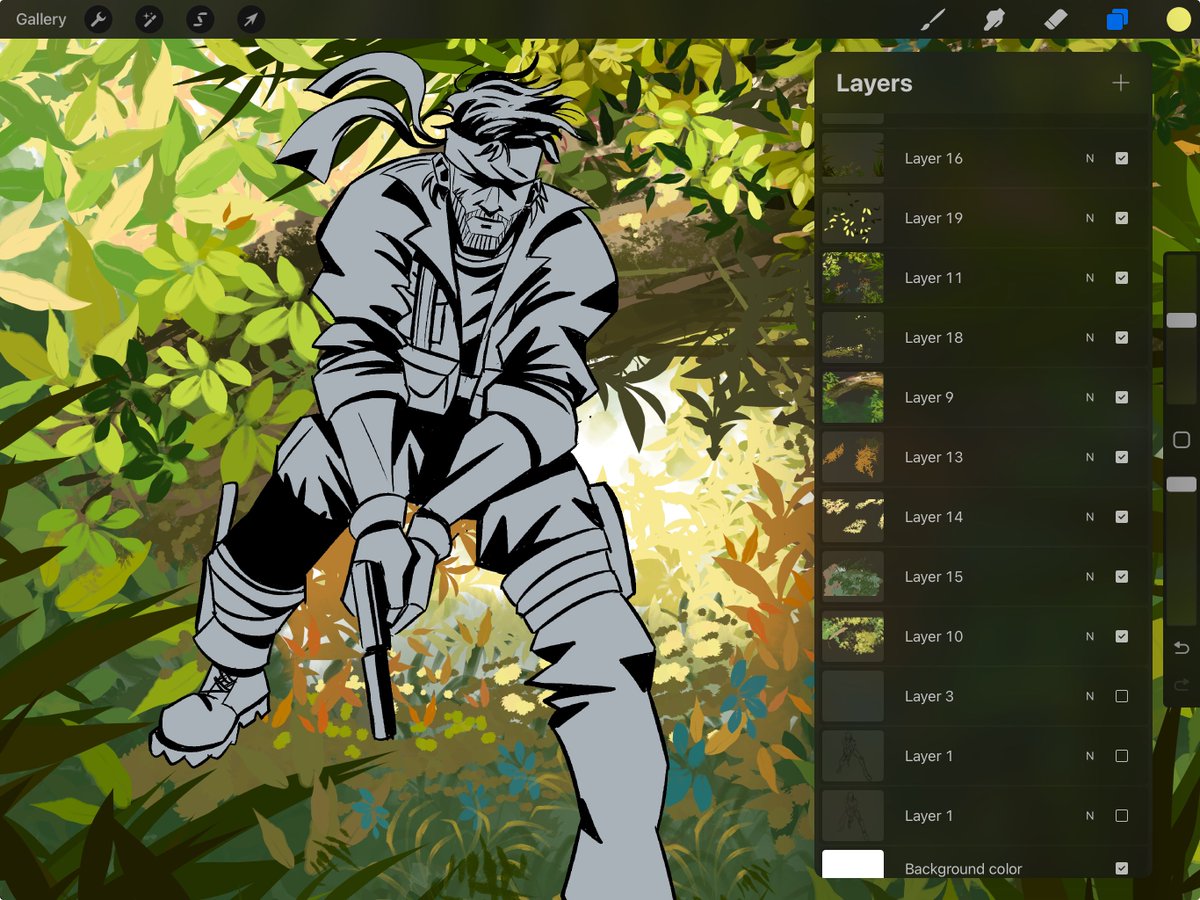
Task: Hide Layer 15 with its checkbox
Action: tap(1121, 577)
